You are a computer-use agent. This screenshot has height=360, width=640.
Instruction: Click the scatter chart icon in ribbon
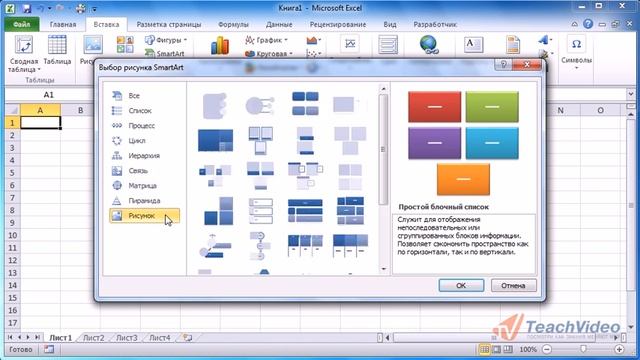[313, 53]
